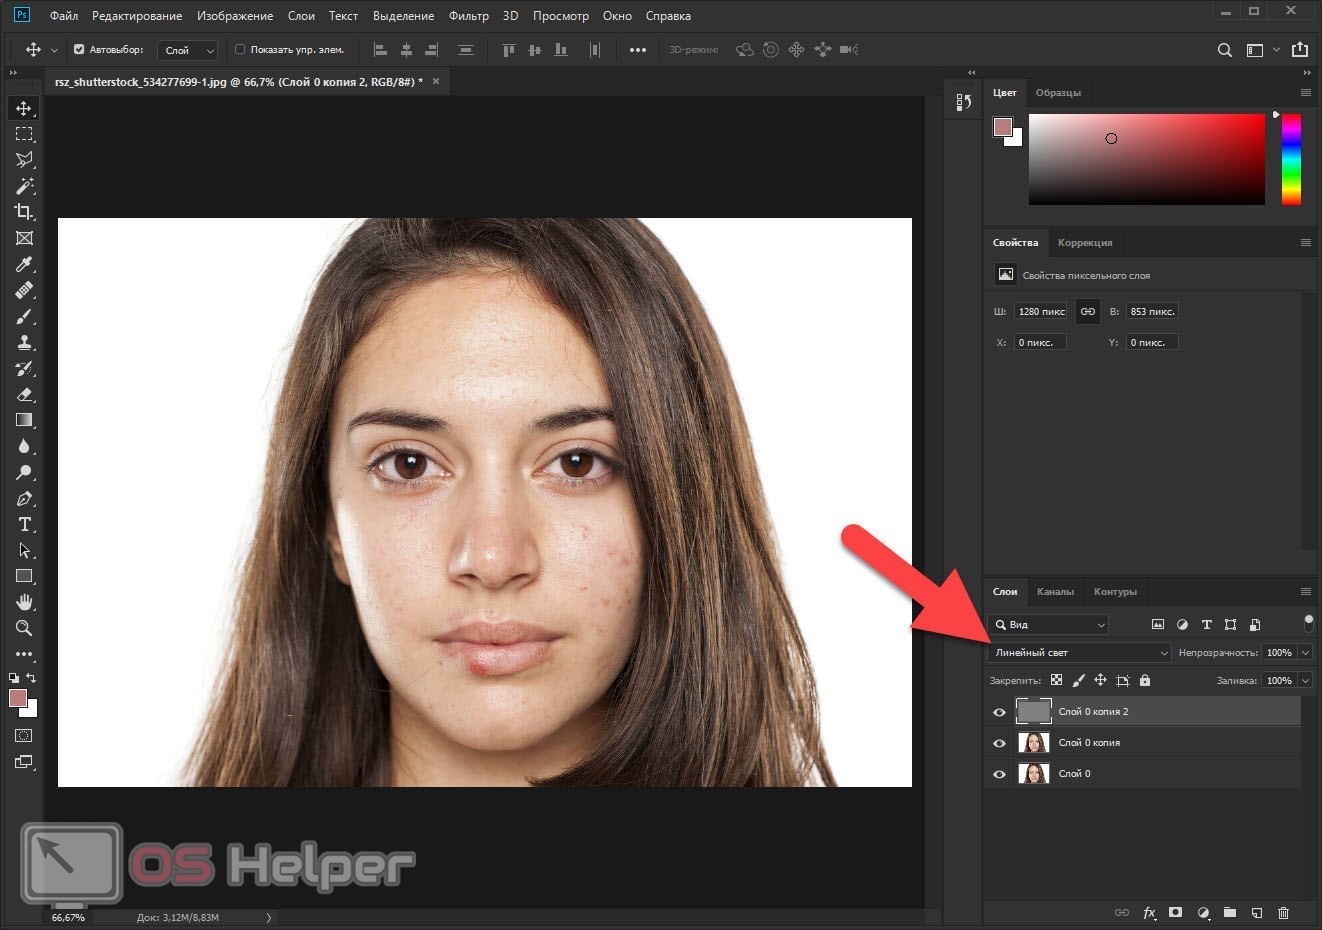This screenshot has height=930, width=1322.
Task: Select the Blur tool
Action: 24,446
